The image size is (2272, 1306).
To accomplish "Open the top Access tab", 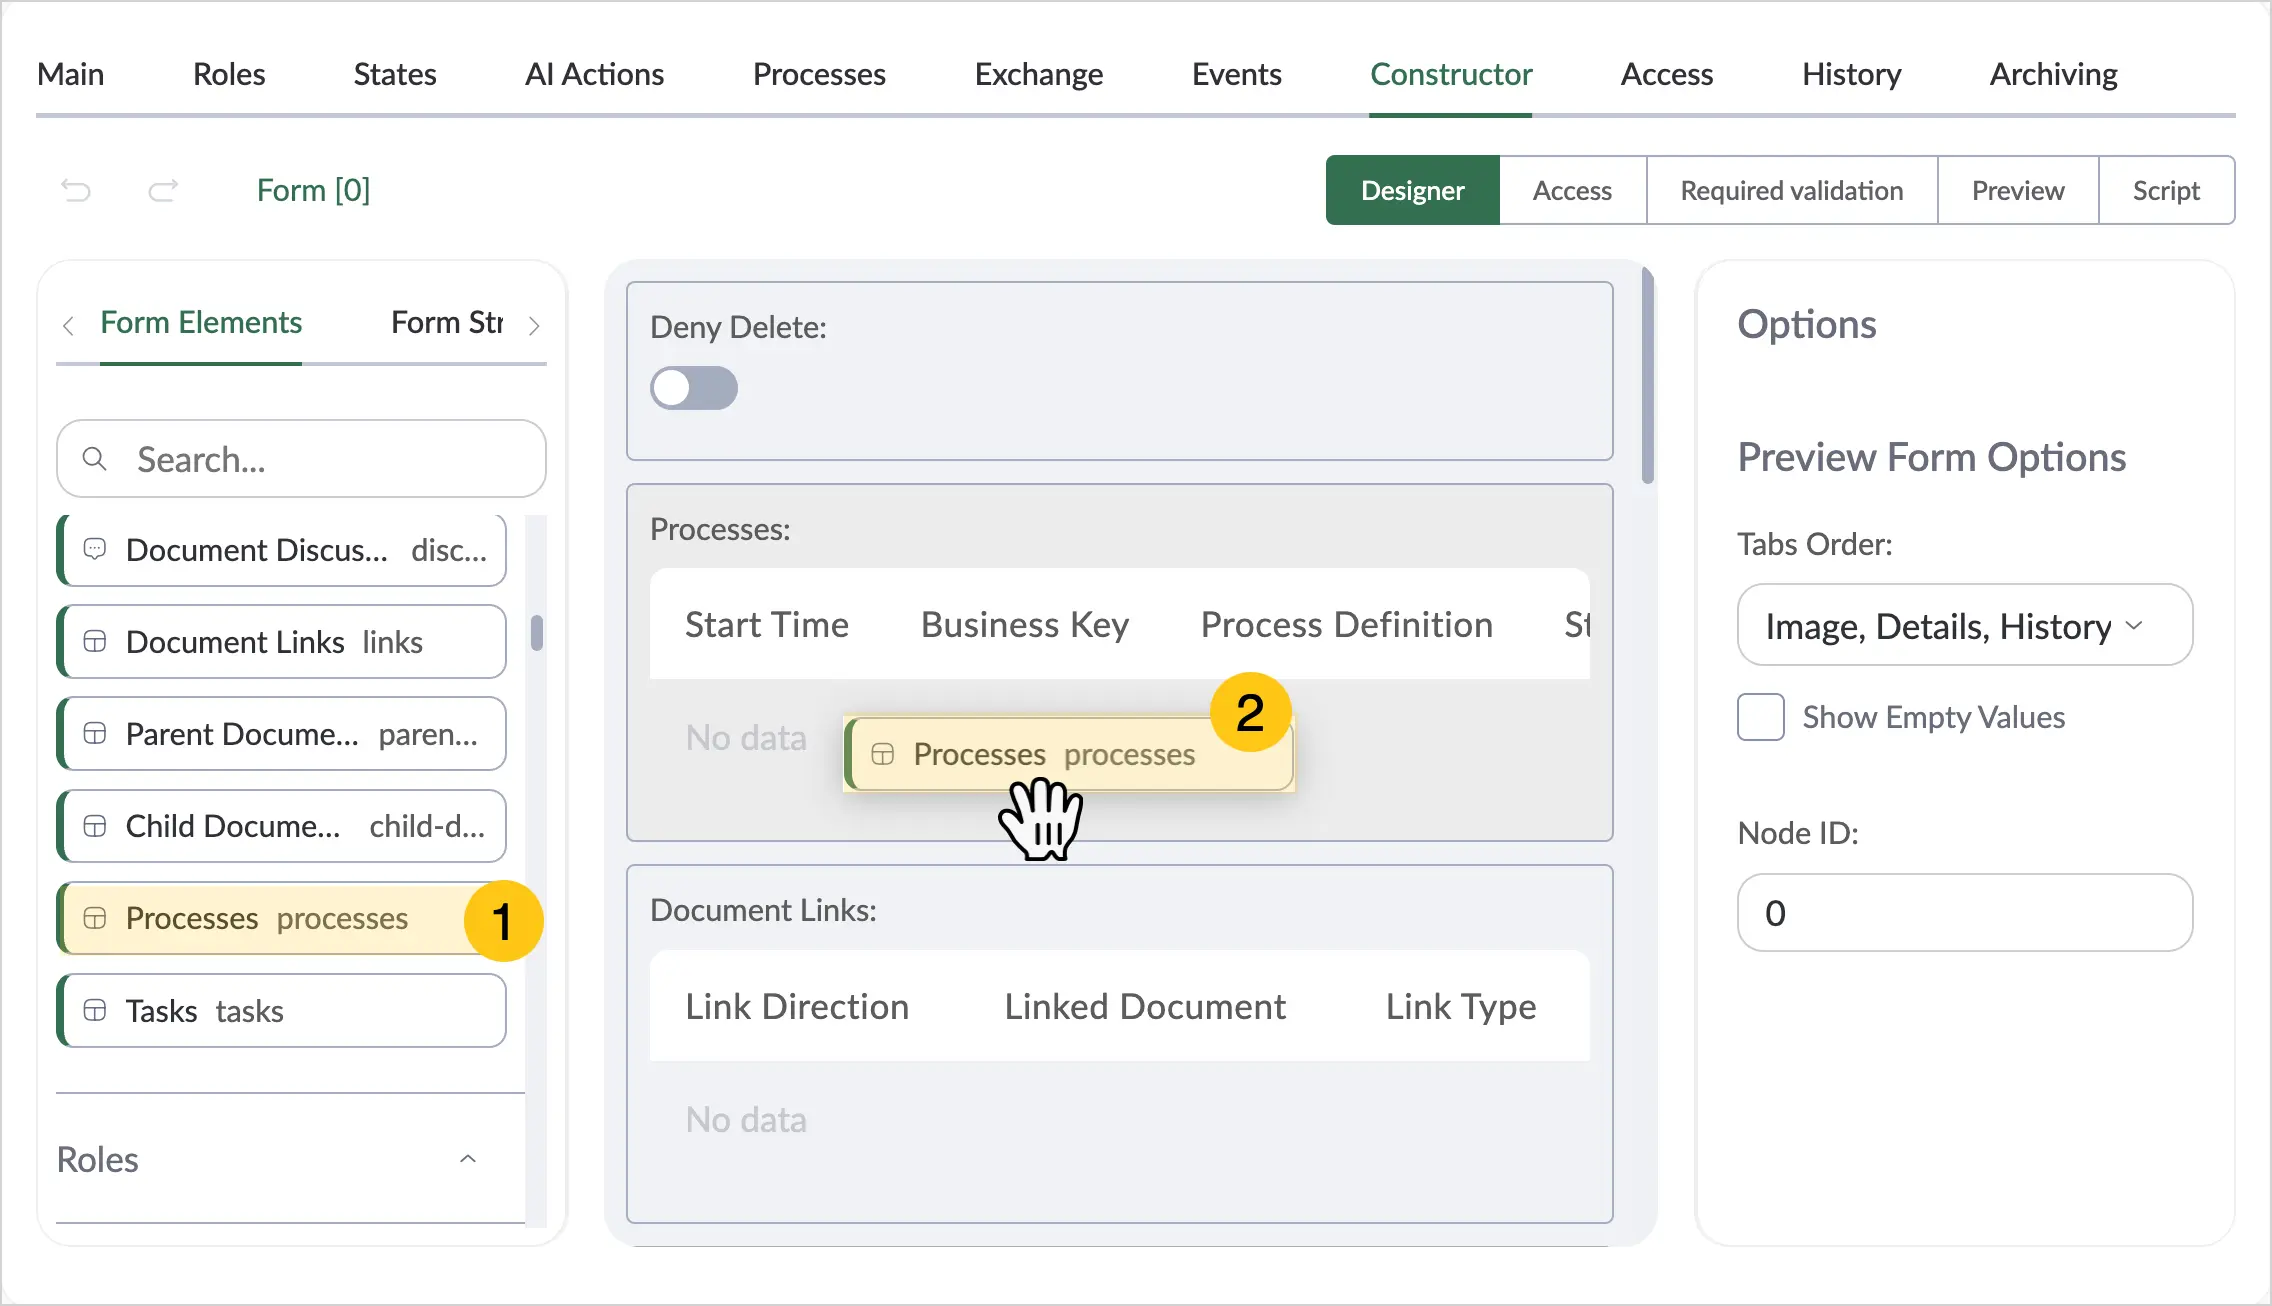I will pyautogui.click(x=1667, y=74).
